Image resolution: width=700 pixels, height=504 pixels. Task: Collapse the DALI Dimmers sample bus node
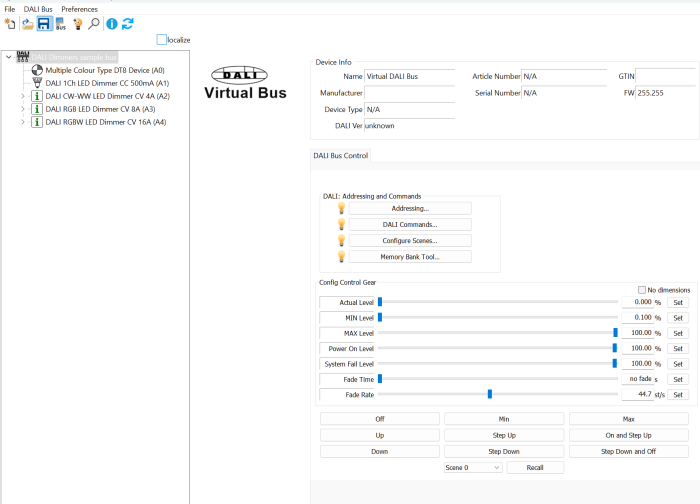[8, 57]
